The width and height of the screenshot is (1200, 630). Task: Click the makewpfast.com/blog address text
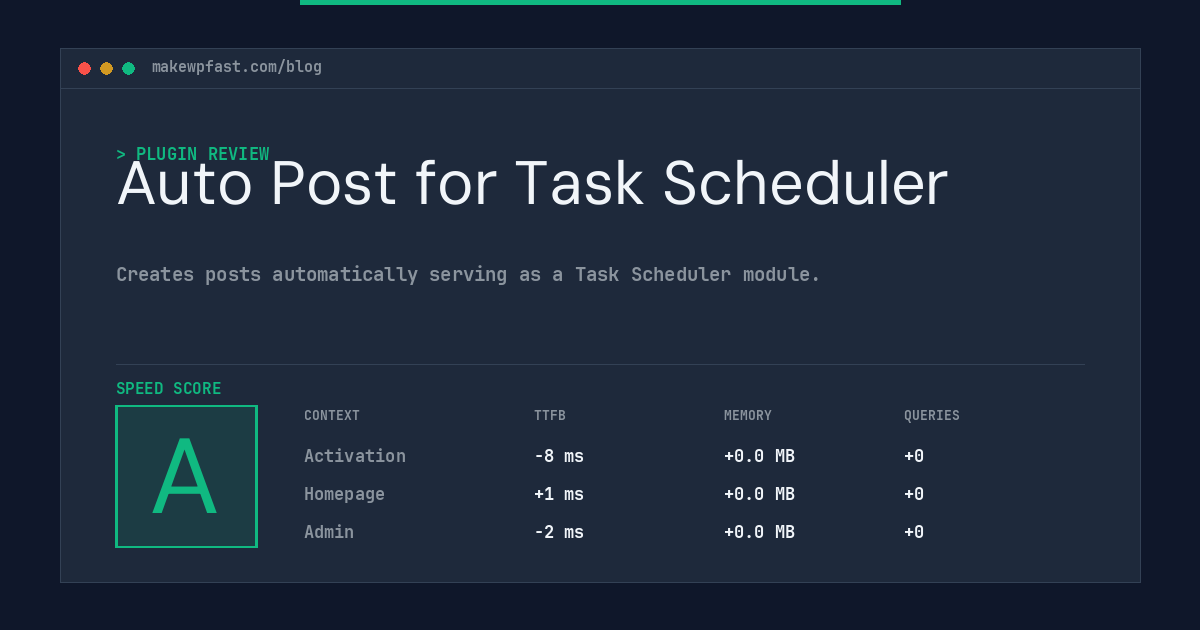click(x=237, y=67)
